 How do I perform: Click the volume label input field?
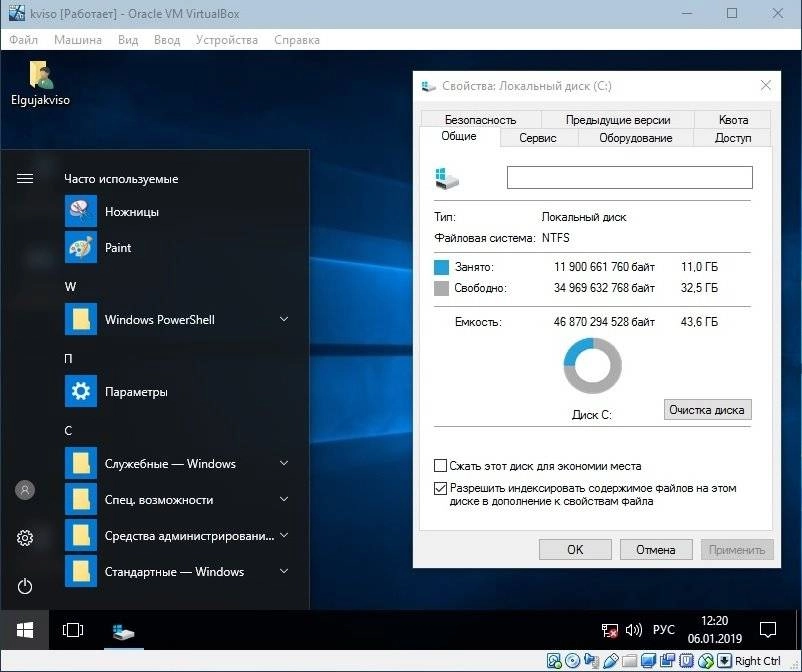pyautogui.click(x=630, y=177)
